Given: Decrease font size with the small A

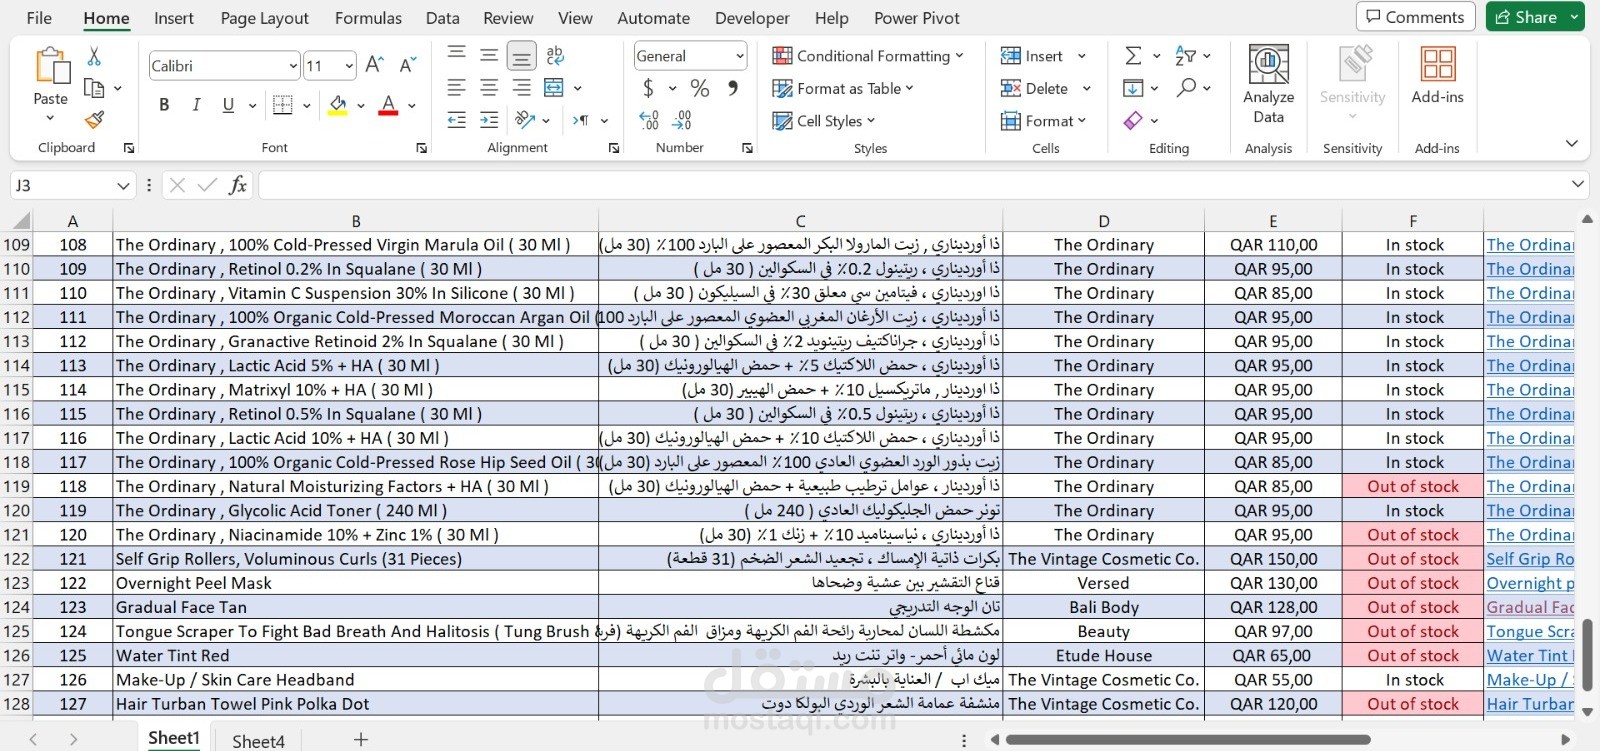Looking at the screenshot, I should click(407, 65).
